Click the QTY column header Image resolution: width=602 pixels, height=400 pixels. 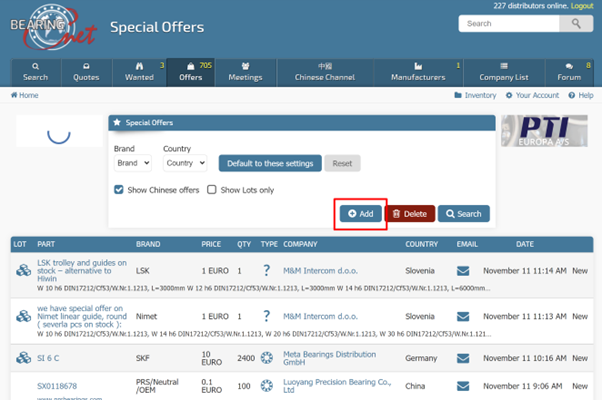[244, 244]
